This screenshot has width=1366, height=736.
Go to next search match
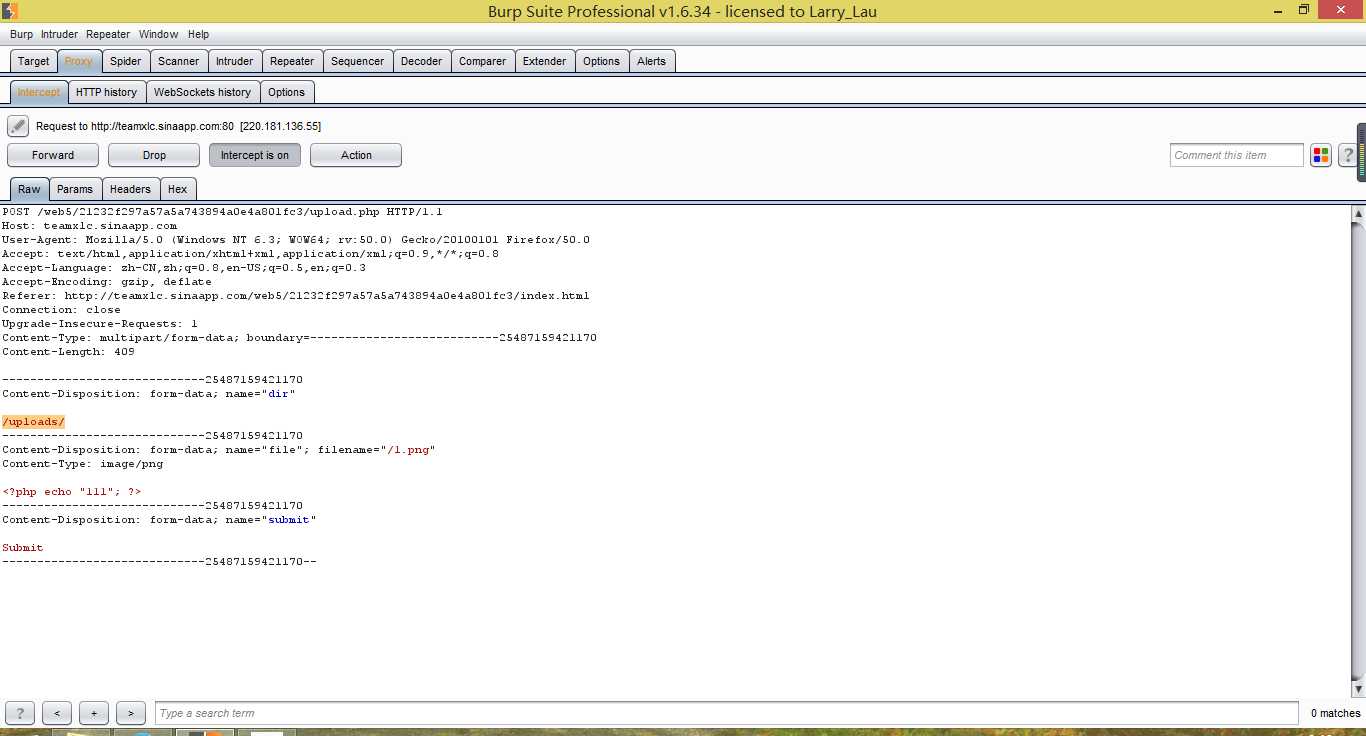[131, 713]
